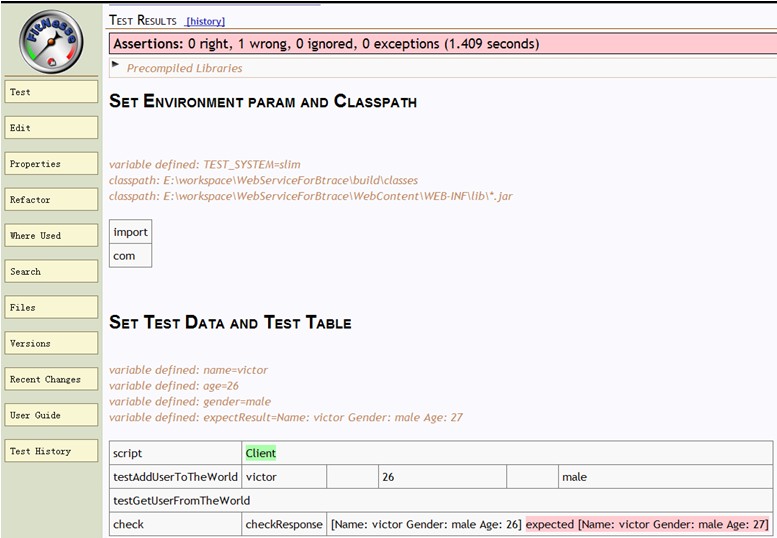This screenshot has width=777, height=538.
Task: Open the Edit page button
Action: pyautogui.click(x=51, y=128)
